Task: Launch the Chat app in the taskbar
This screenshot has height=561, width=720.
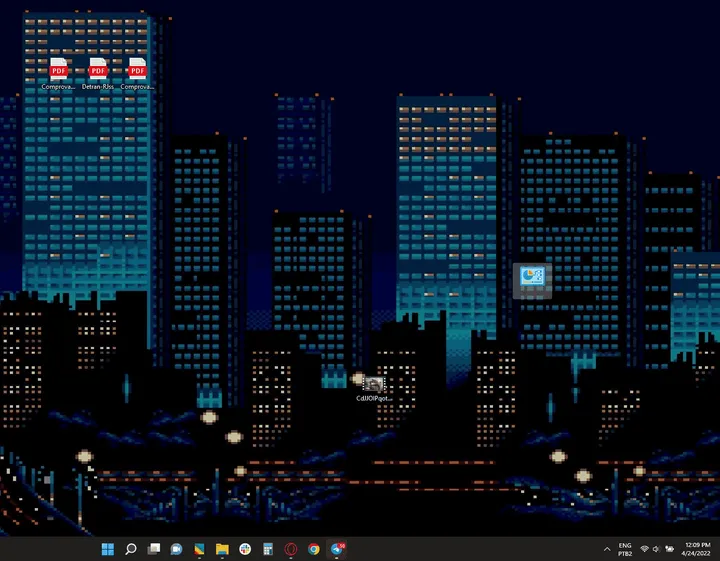Action: (176, 549)
